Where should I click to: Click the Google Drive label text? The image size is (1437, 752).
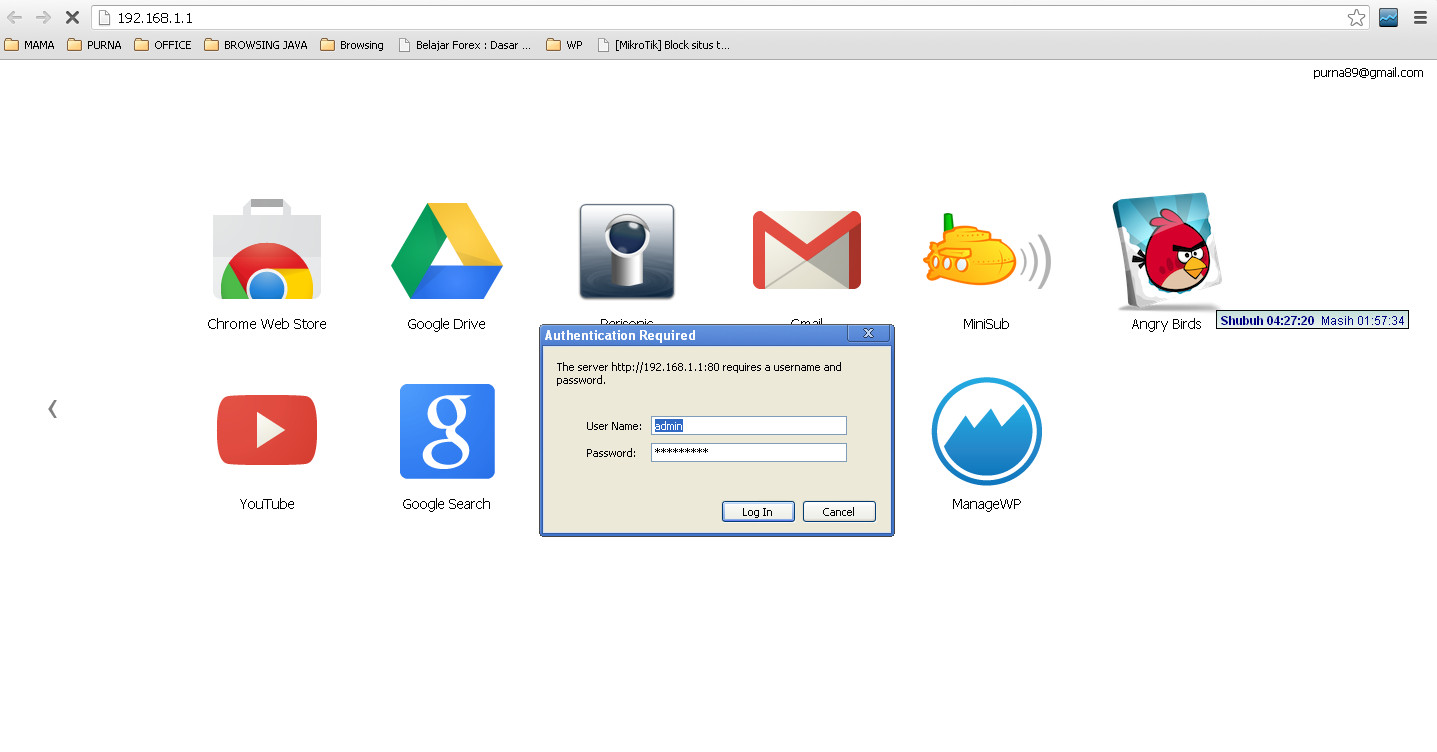click(x=446, y=324)
